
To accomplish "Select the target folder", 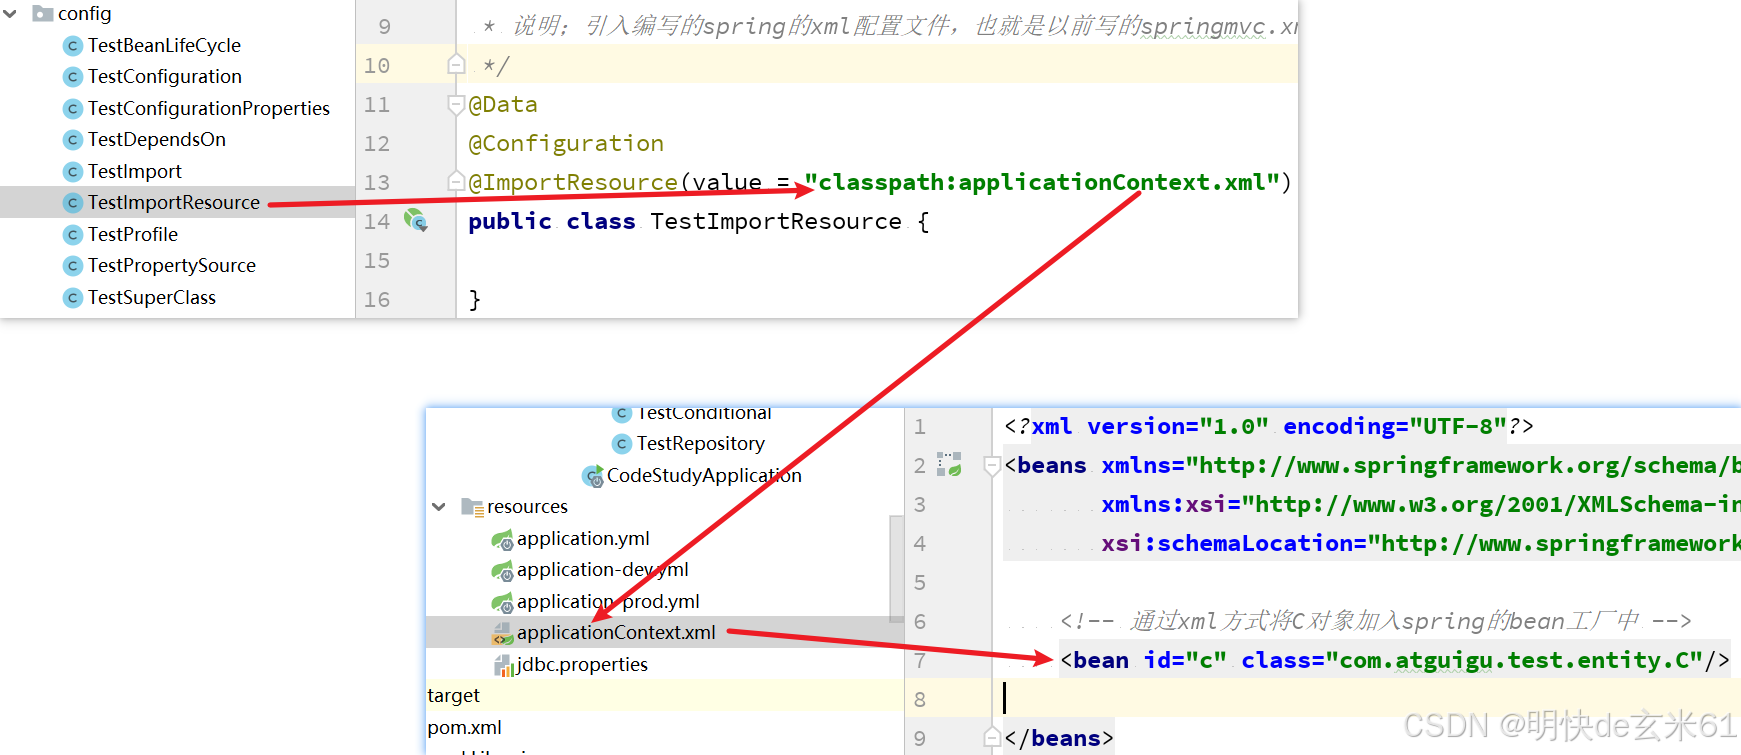I will 453,695.
